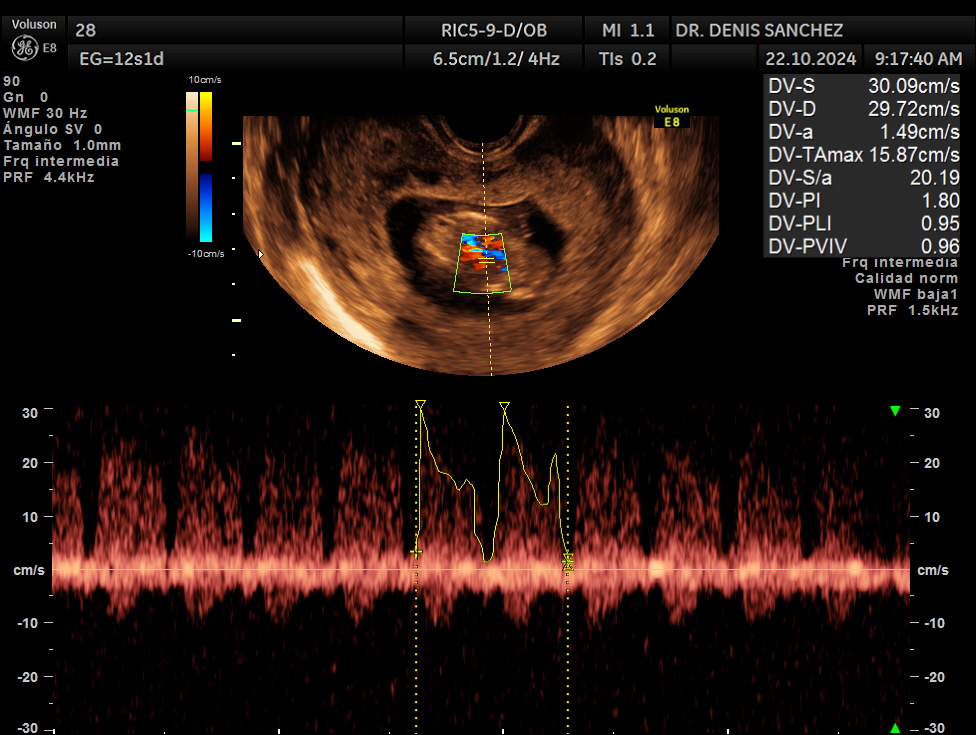Image resolution: width=976 pixels, height=735 pixels.
Task: Select the green up triangle at bottom right
Action: [x=895, y=727]
